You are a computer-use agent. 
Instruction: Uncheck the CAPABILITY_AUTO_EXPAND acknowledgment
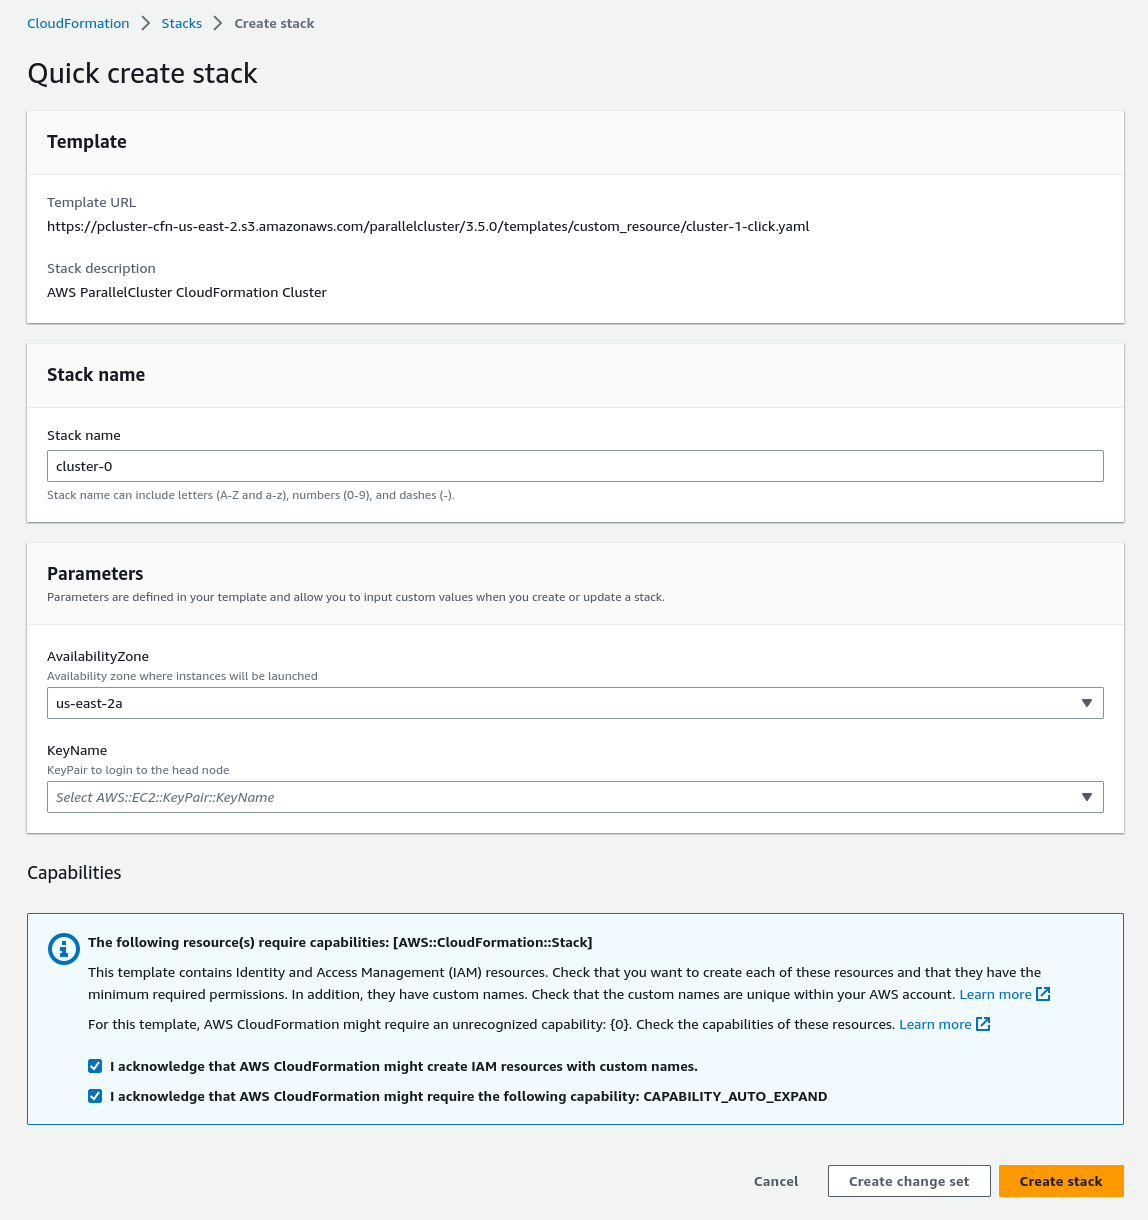pyautogui.click(x=95, y=1096)
